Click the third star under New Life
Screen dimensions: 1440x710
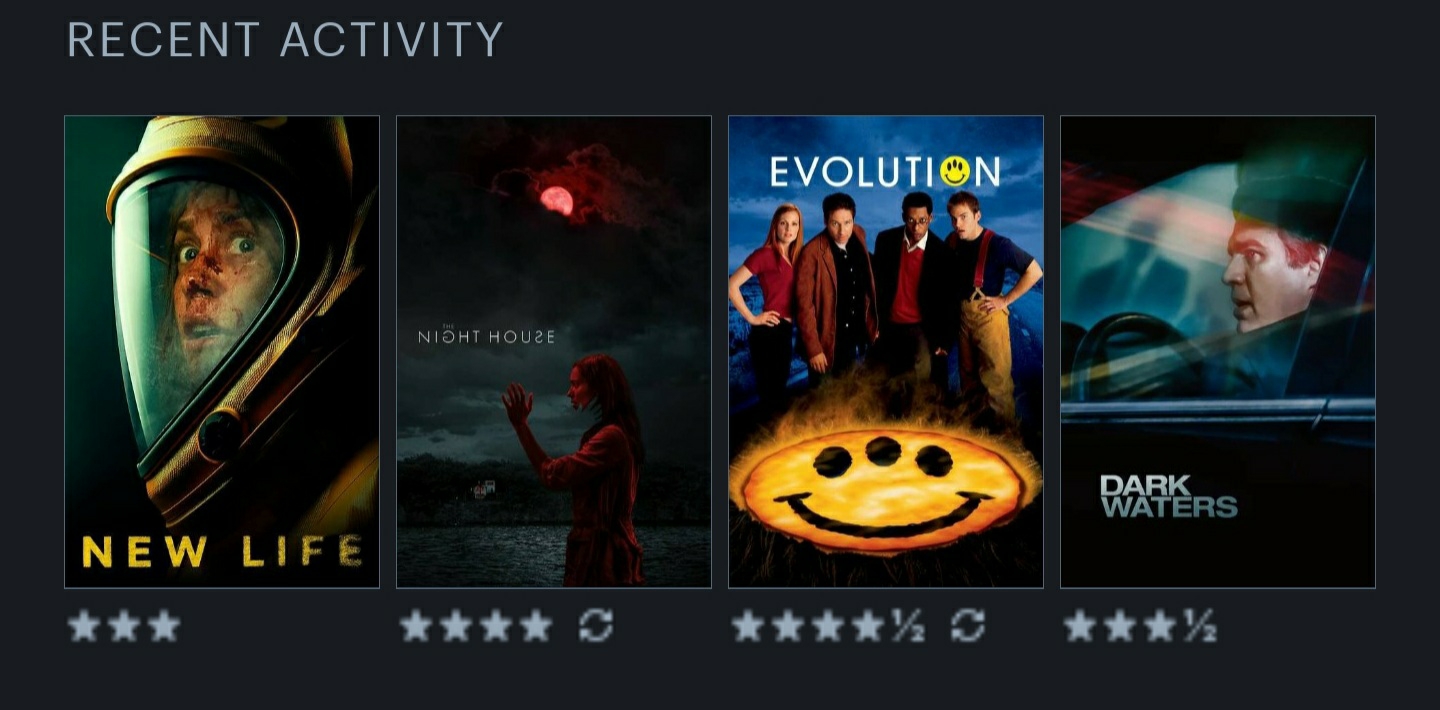tap(163, 627)
